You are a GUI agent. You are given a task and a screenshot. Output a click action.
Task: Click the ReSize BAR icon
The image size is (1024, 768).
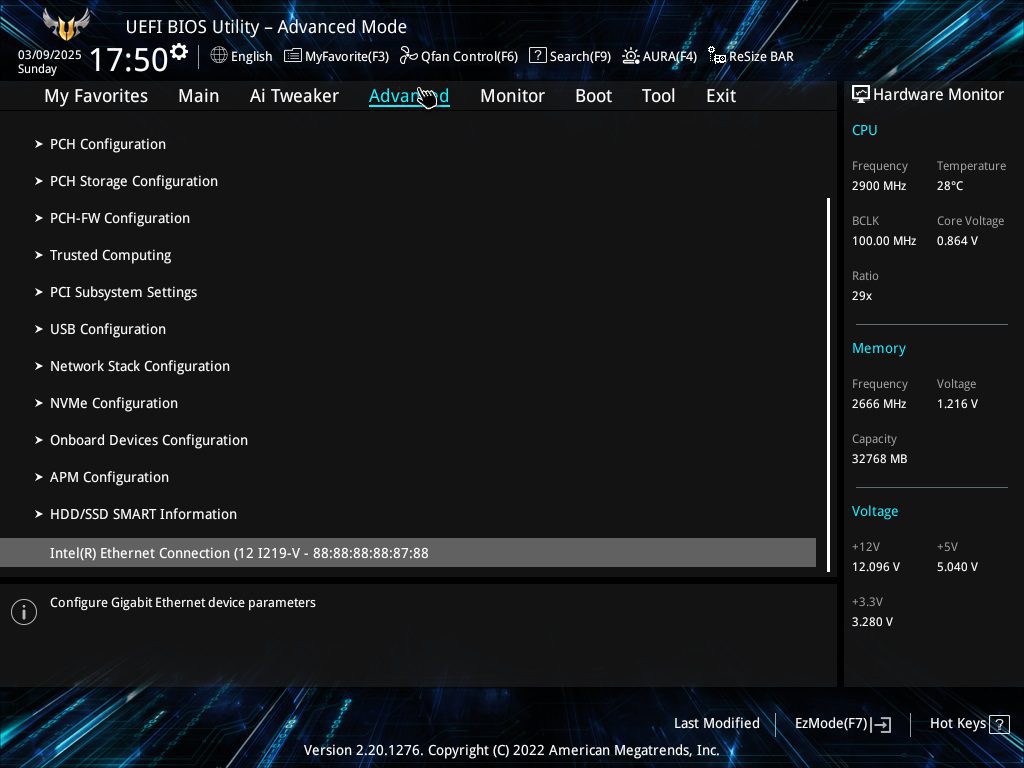tap(717, 56)
